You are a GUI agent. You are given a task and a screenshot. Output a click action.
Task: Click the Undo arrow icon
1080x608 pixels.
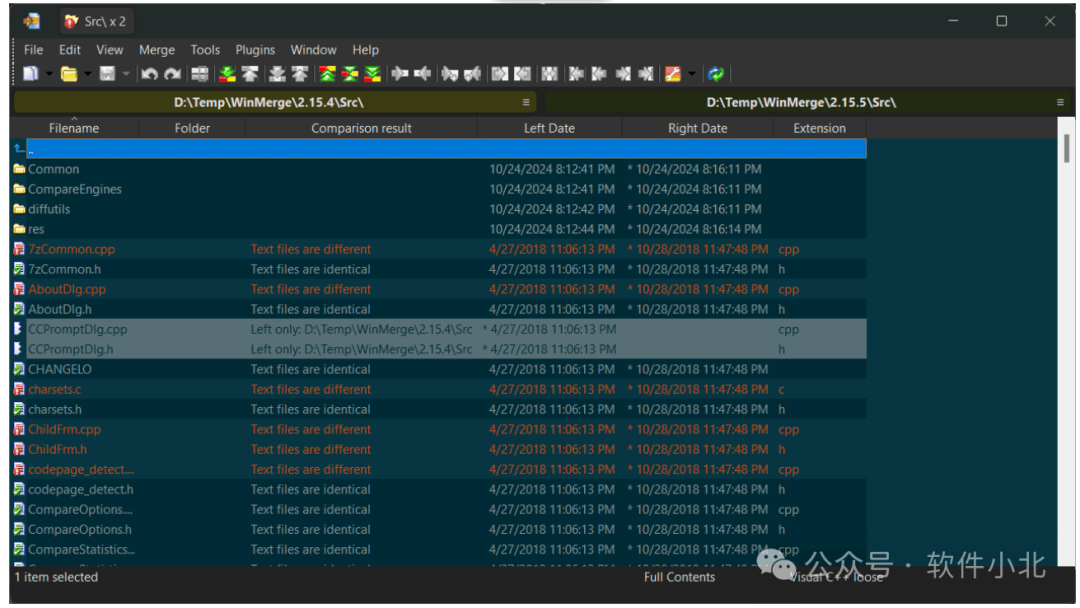click(x=149, y=74)
